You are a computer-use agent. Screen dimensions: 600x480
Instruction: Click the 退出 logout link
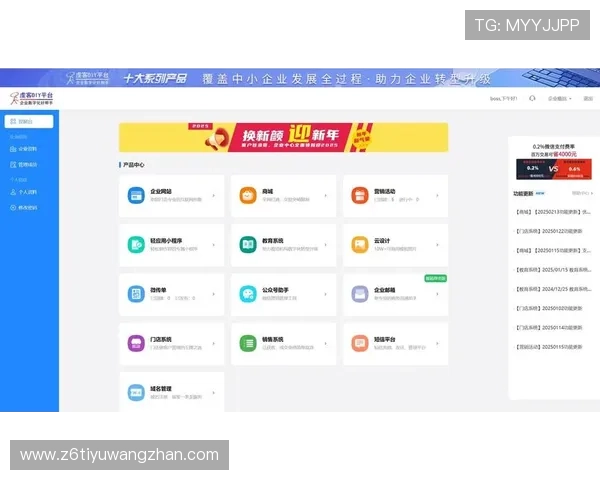point(588,99)
